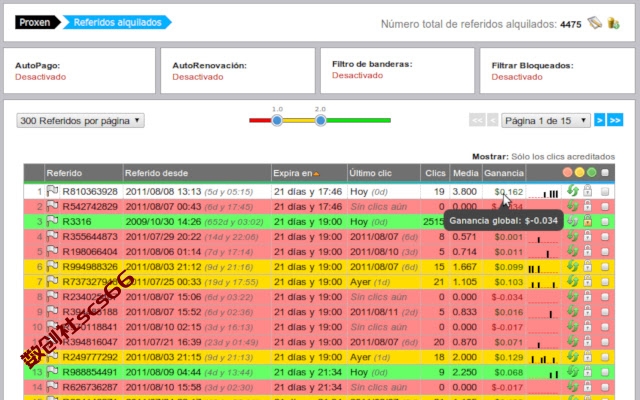
Task: Click the flag icon for R988854491
Action: (52, 371)
